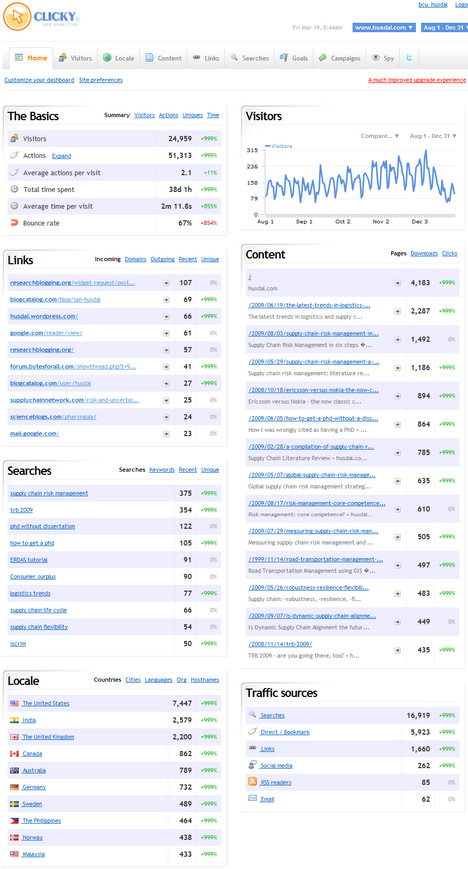The image size is (468, 869).
Task: Click the Links chain icon in Traffic sources
Action: click(252, 748)
